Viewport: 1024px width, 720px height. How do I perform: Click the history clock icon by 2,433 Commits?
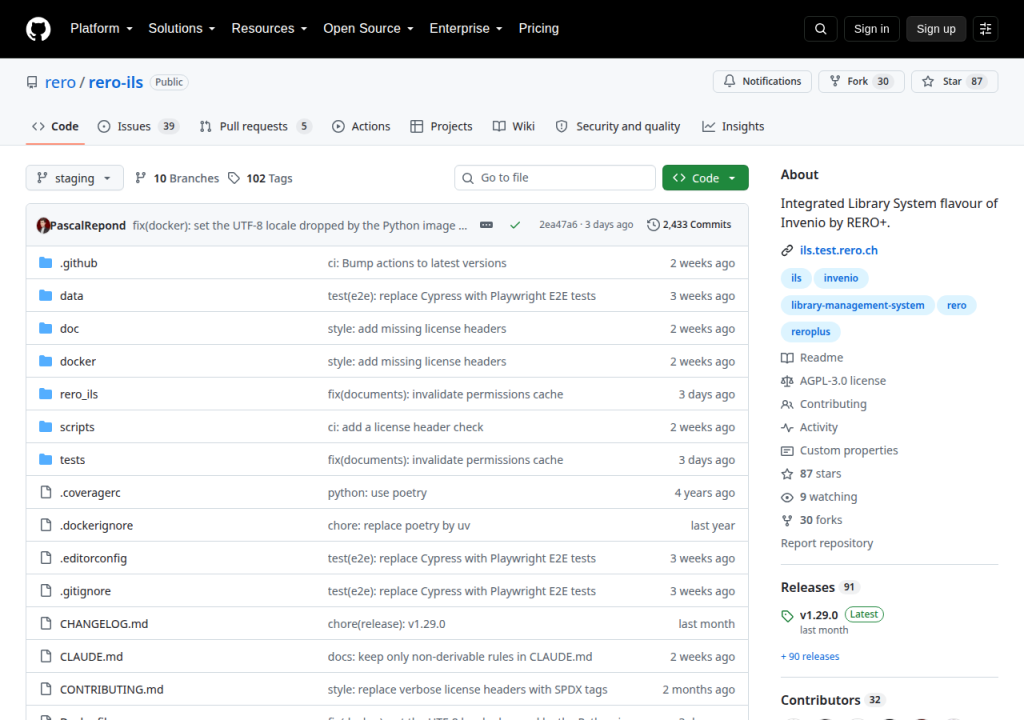click(653, 225)
